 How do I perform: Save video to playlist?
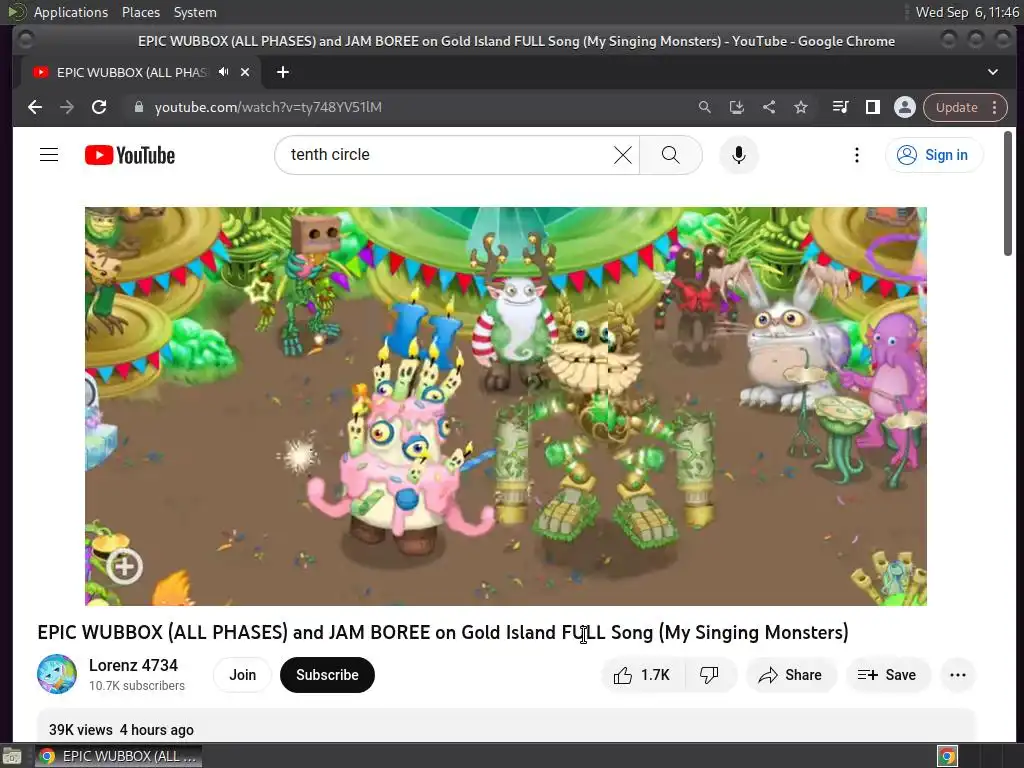888,675
